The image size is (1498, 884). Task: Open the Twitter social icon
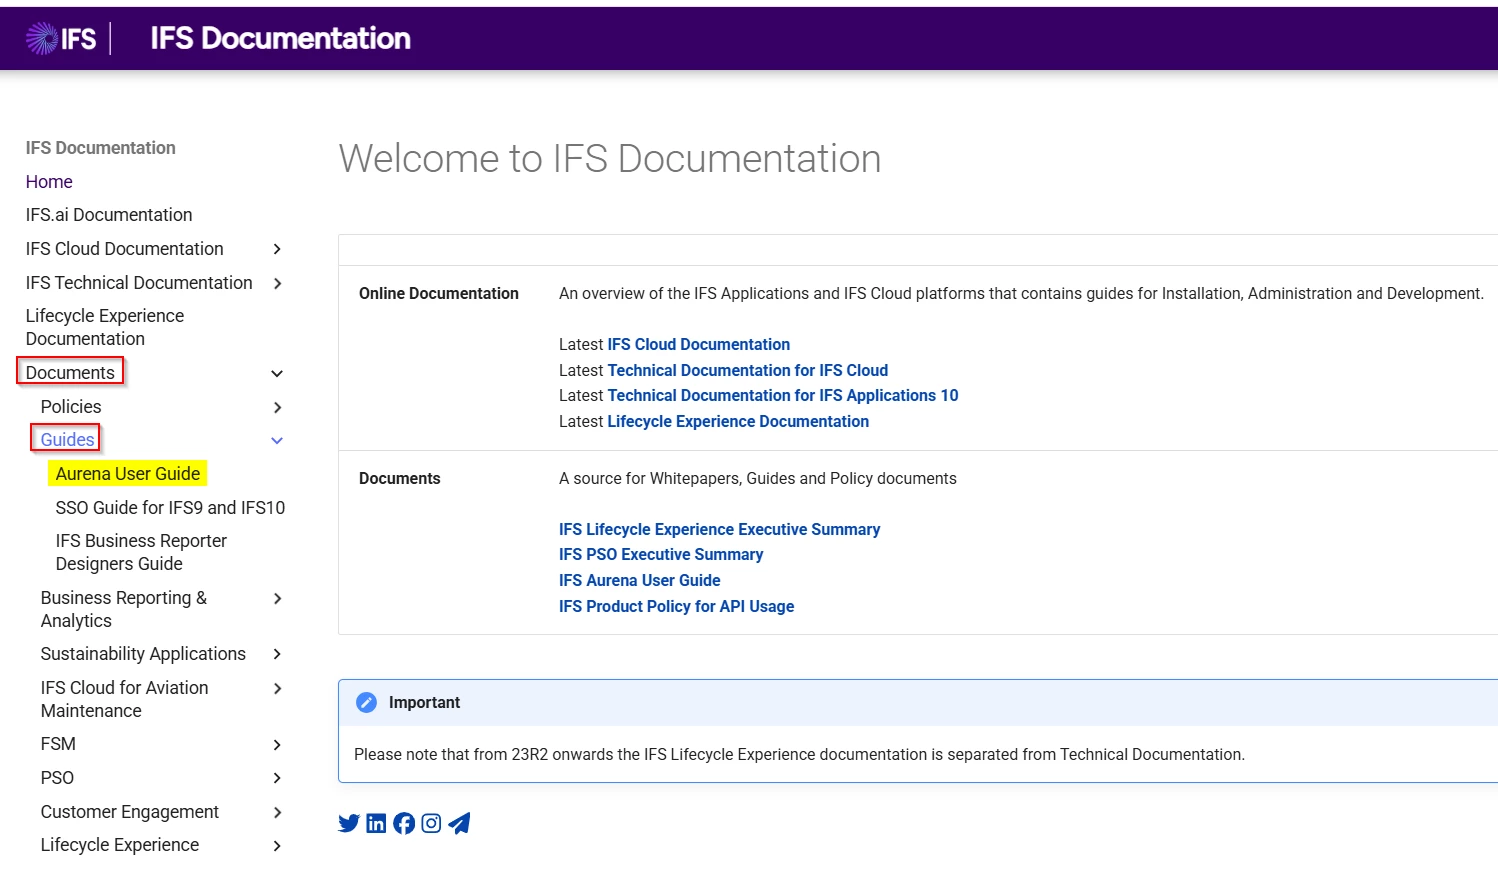[348, 823]
